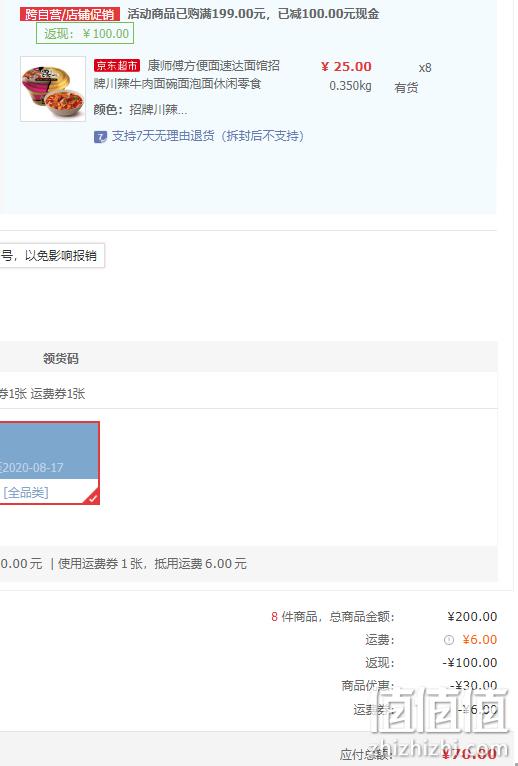518x766 pixels.
Task: Open the 康师傅方便面 product title link
Action: click(187, 74)
